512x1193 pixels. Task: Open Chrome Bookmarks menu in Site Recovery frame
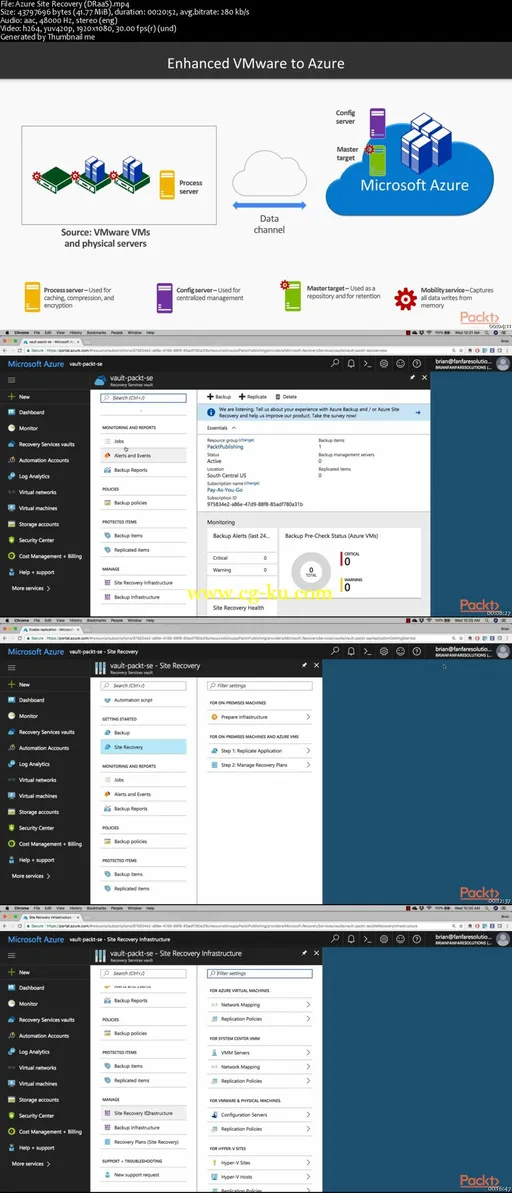[97, 620]
